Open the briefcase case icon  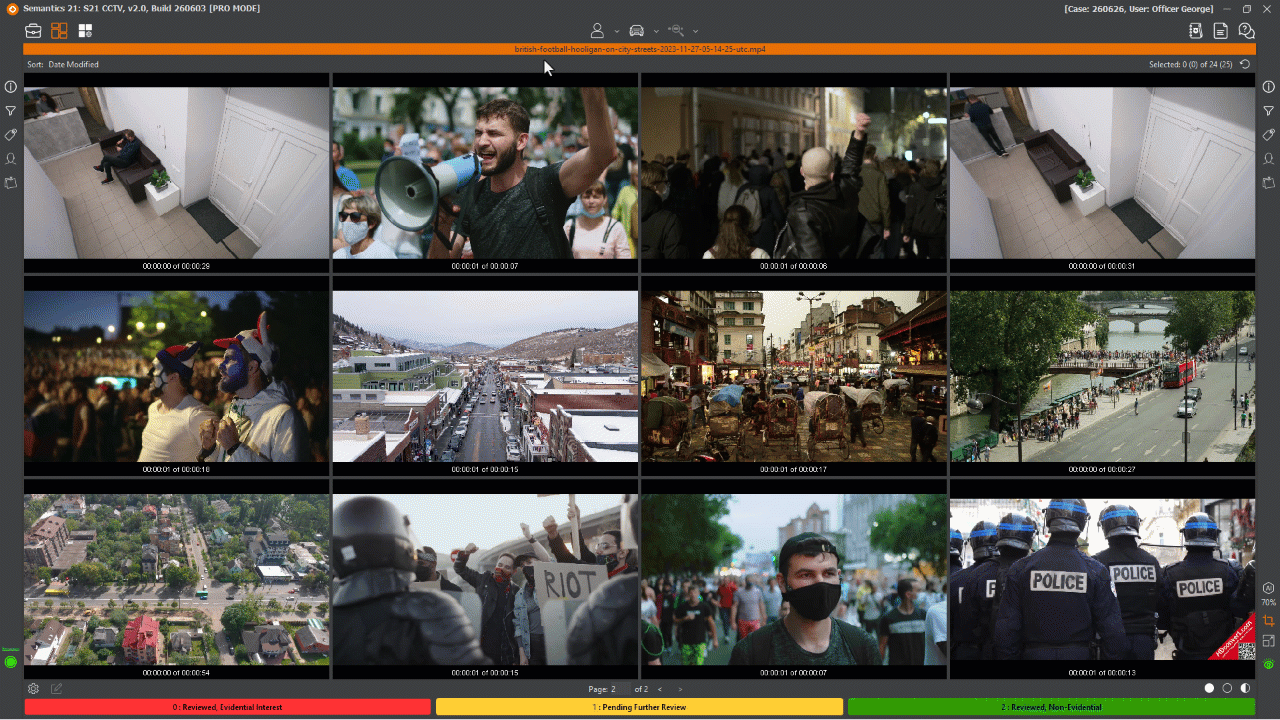(x=34, y=31)
